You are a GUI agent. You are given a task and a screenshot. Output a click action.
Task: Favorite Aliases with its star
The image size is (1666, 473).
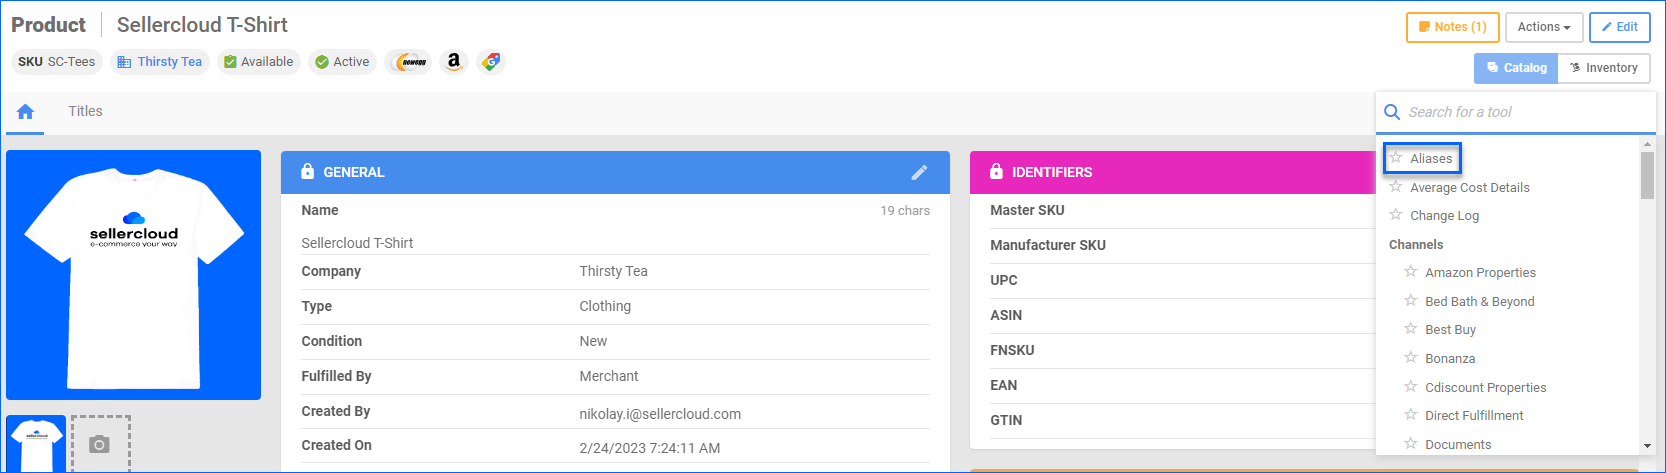pyautogui.click(x=1396, y=158)
